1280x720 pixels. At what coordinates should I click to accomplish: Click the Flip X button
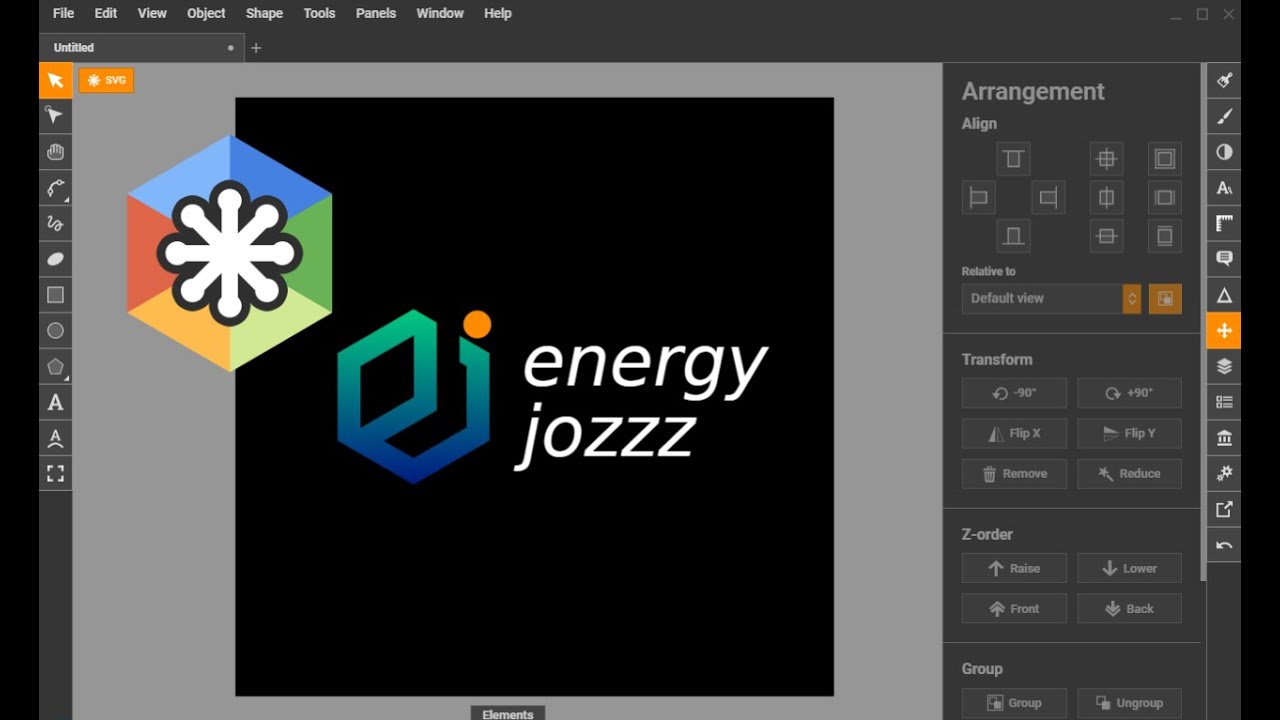tap(1014, 433)
